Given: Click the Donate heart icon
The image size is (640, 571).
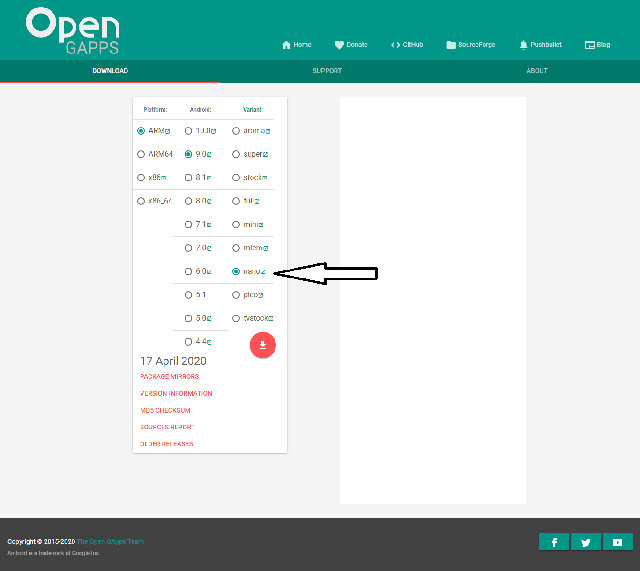Looking at the screenshot, I should pyautogui.click(x=339, y=45).
